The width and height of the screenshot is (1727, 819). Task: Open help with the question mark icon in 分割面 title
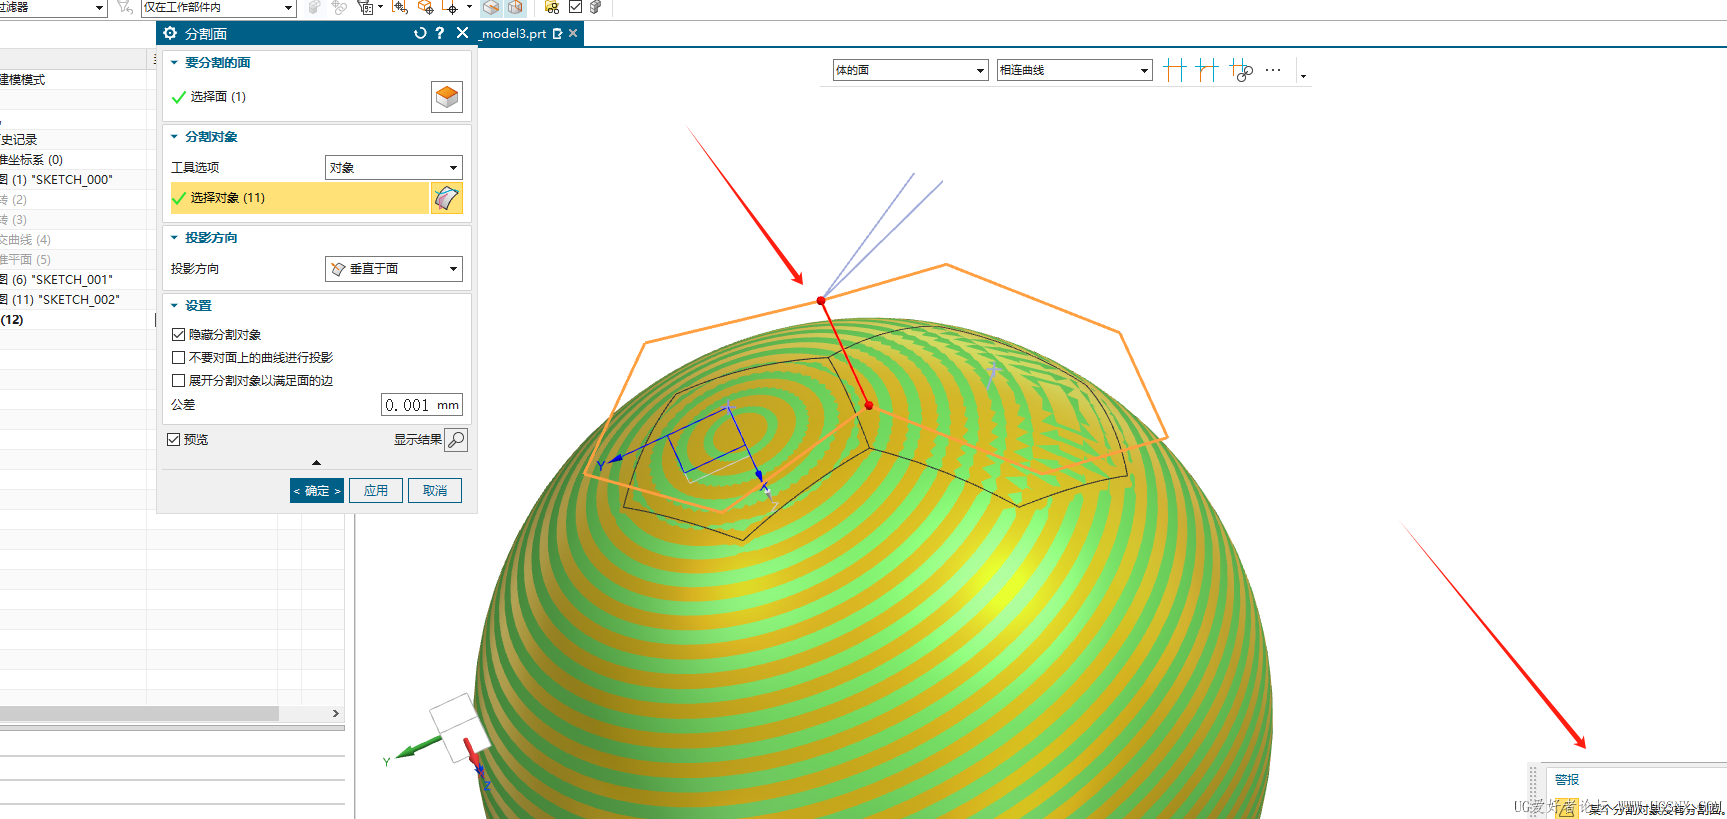439,33
